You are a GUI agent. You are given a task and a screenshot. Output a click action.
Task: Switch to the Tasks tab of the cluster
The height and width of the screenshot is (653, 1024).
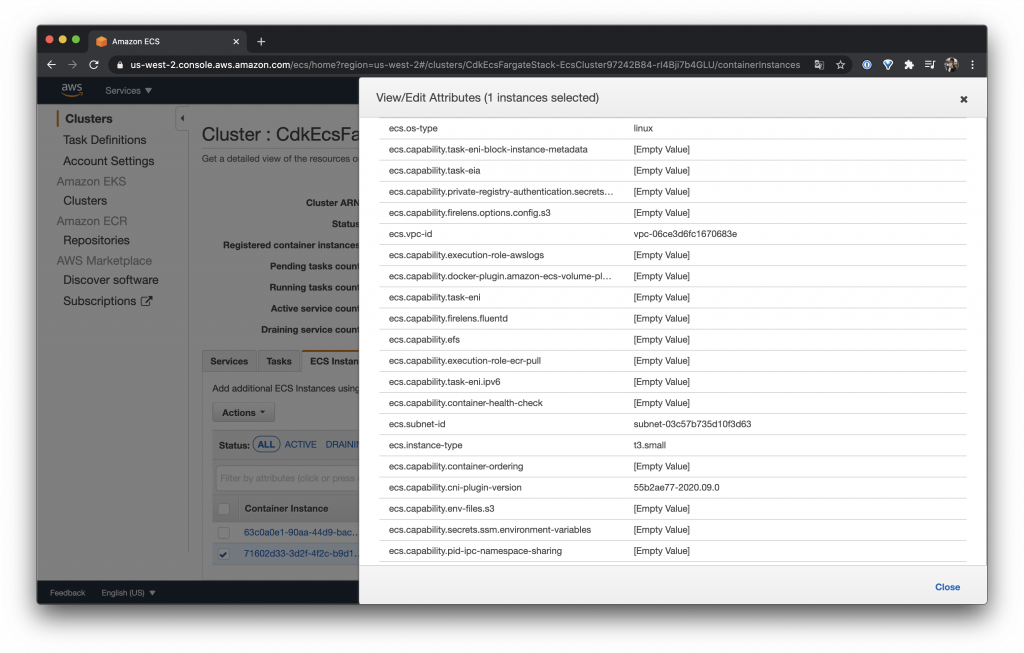click(279, 361)
